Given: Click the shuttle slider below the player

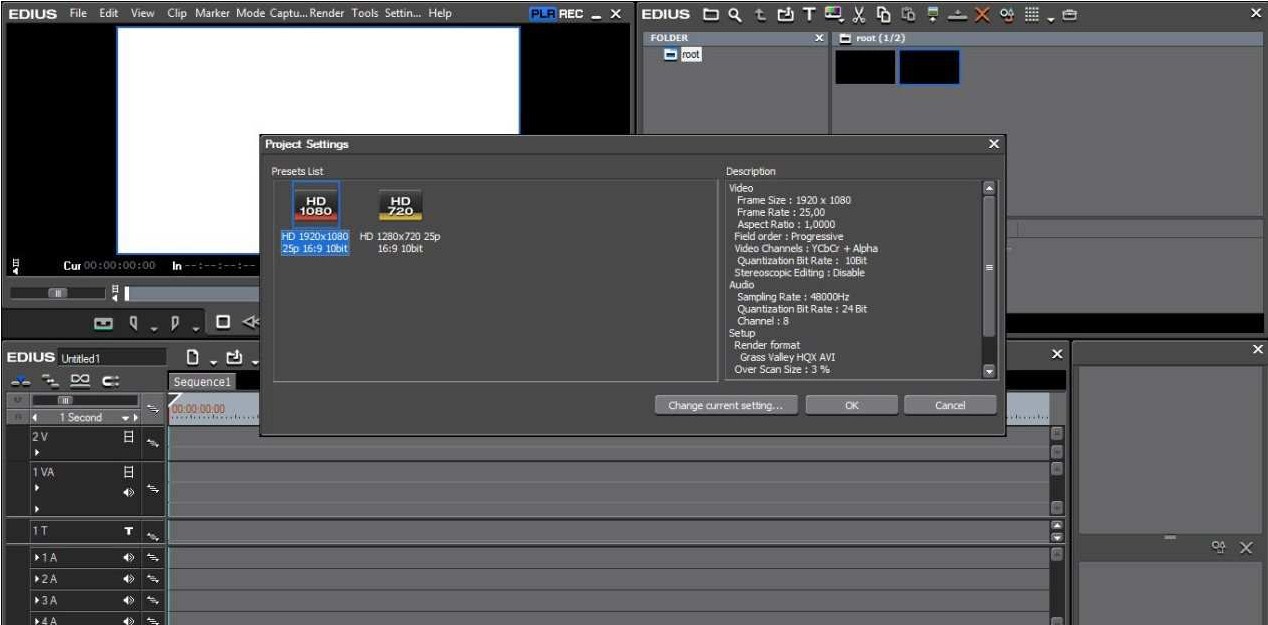Looking at the screenshot, I should point(58,293).
